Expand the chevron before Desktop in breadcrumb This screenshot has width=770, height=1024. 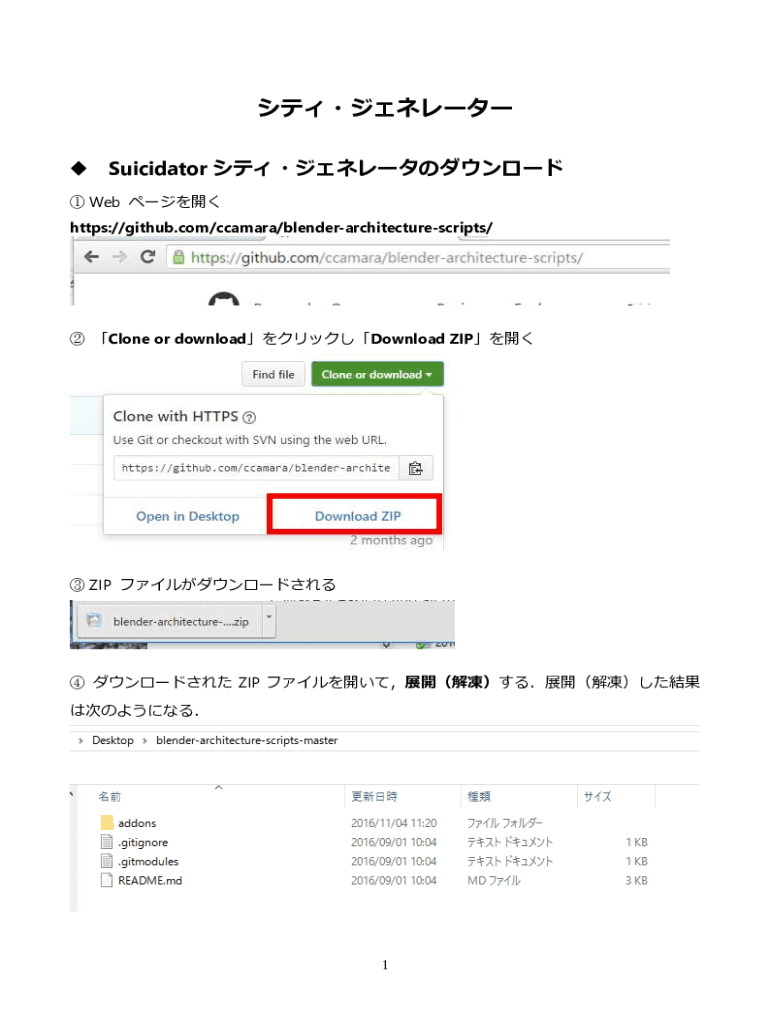(80, 741)
